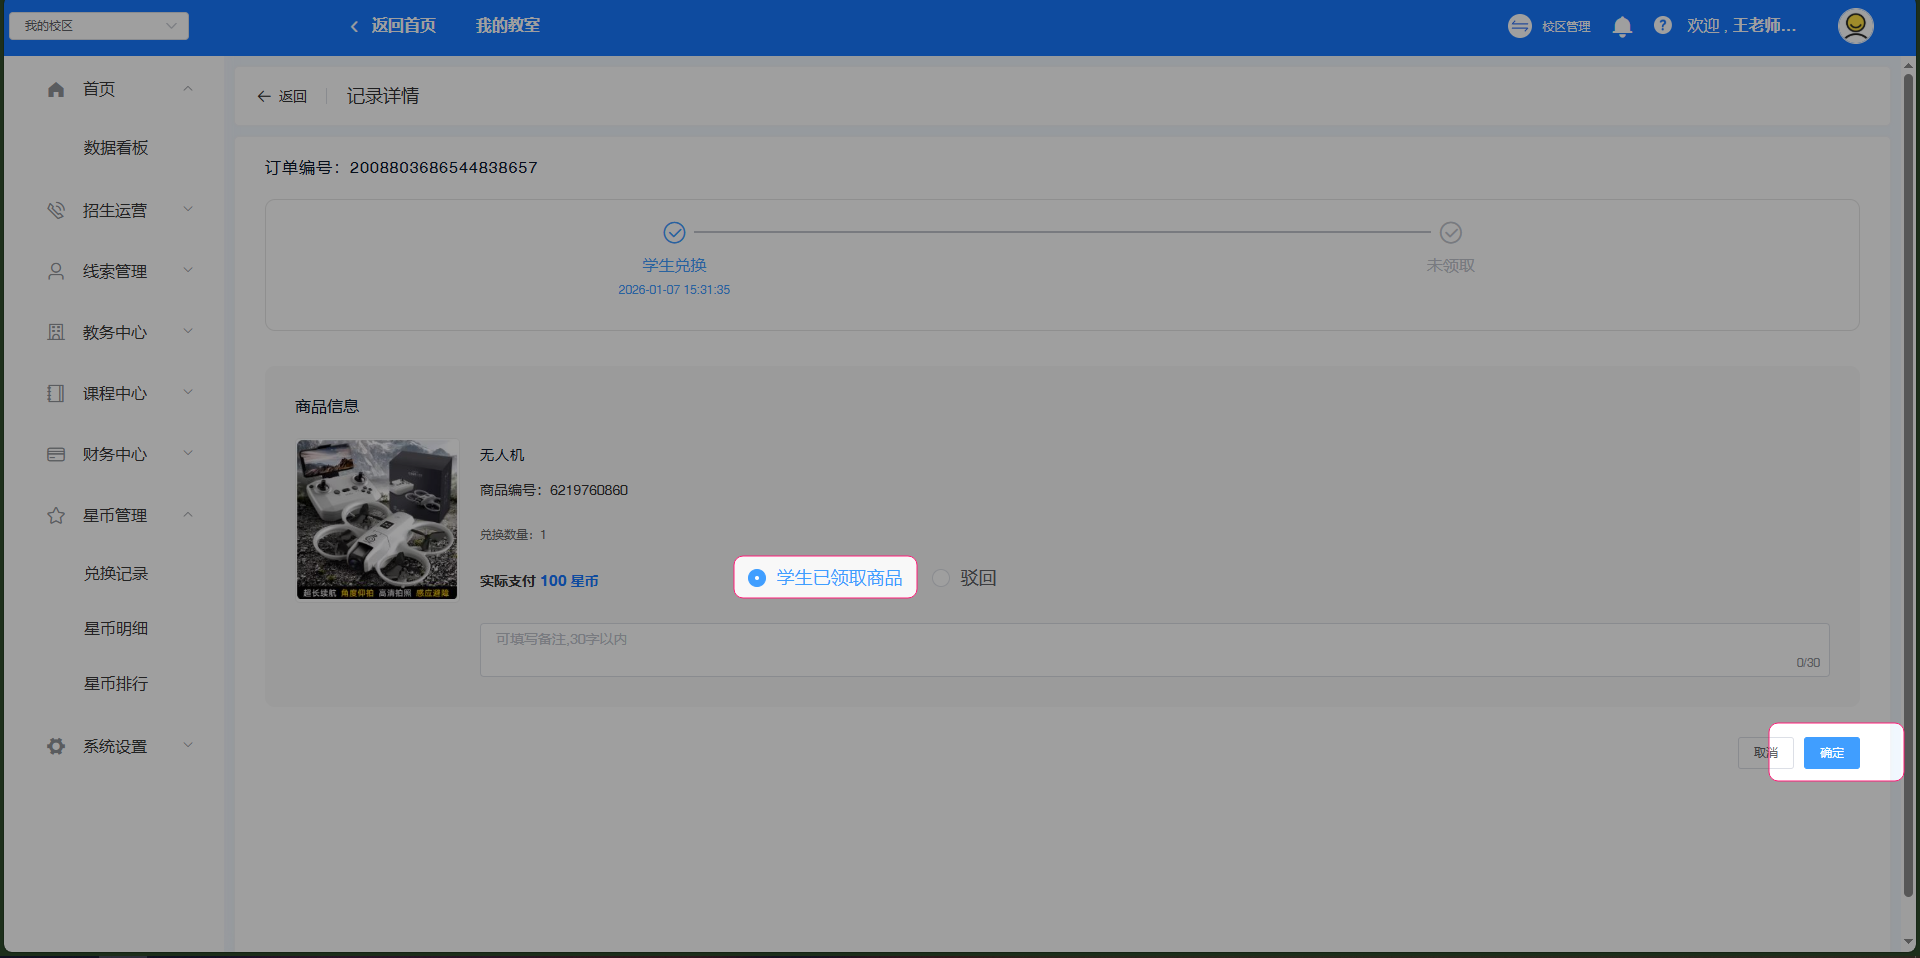Expand the 招生运营 menu chevron

[x=188, y=210]
